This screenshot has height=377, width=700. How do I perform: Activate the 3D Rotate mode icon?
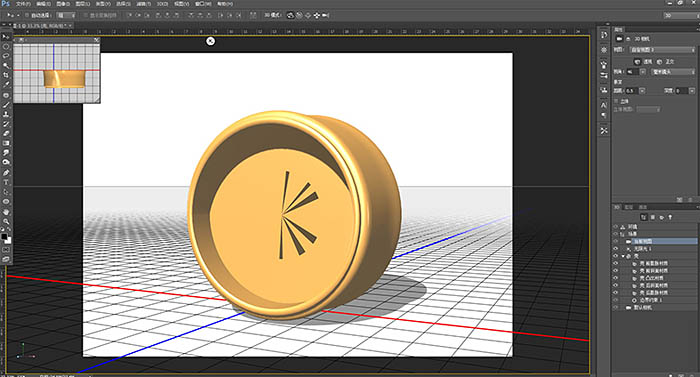coord(290,15)
